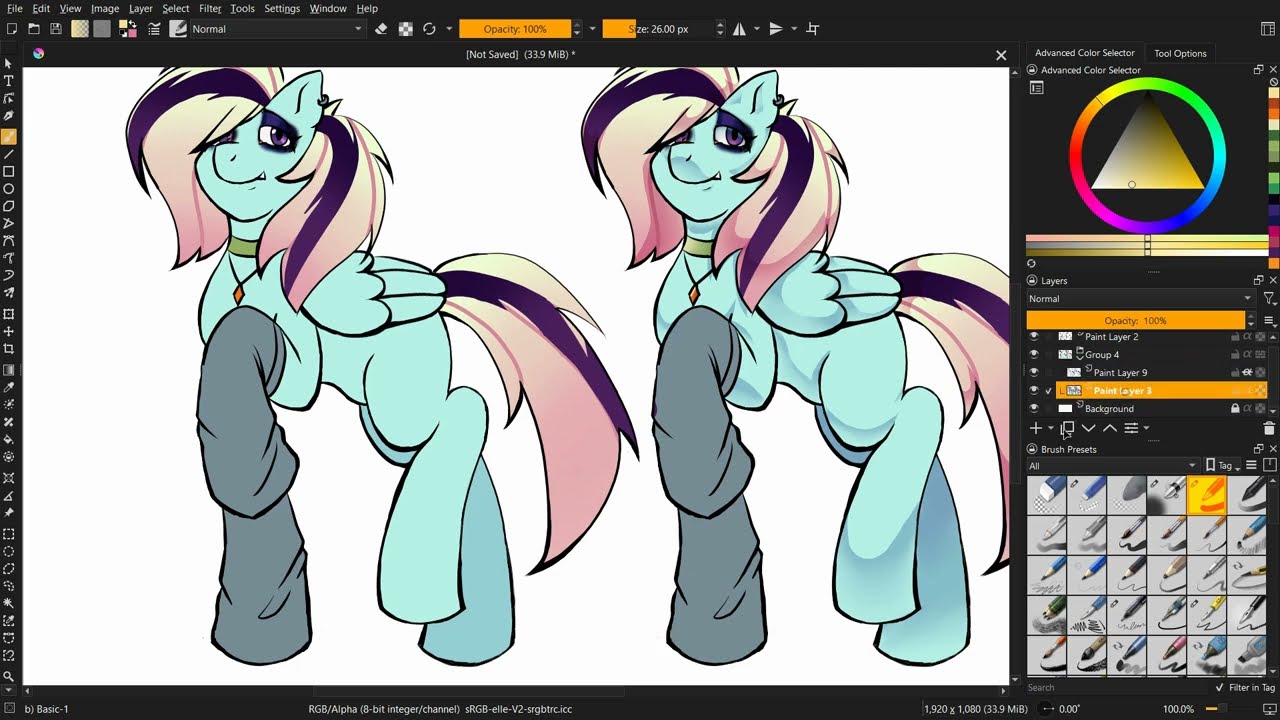Select the Fill bucket tool
1280x720 pixels.
9,439
